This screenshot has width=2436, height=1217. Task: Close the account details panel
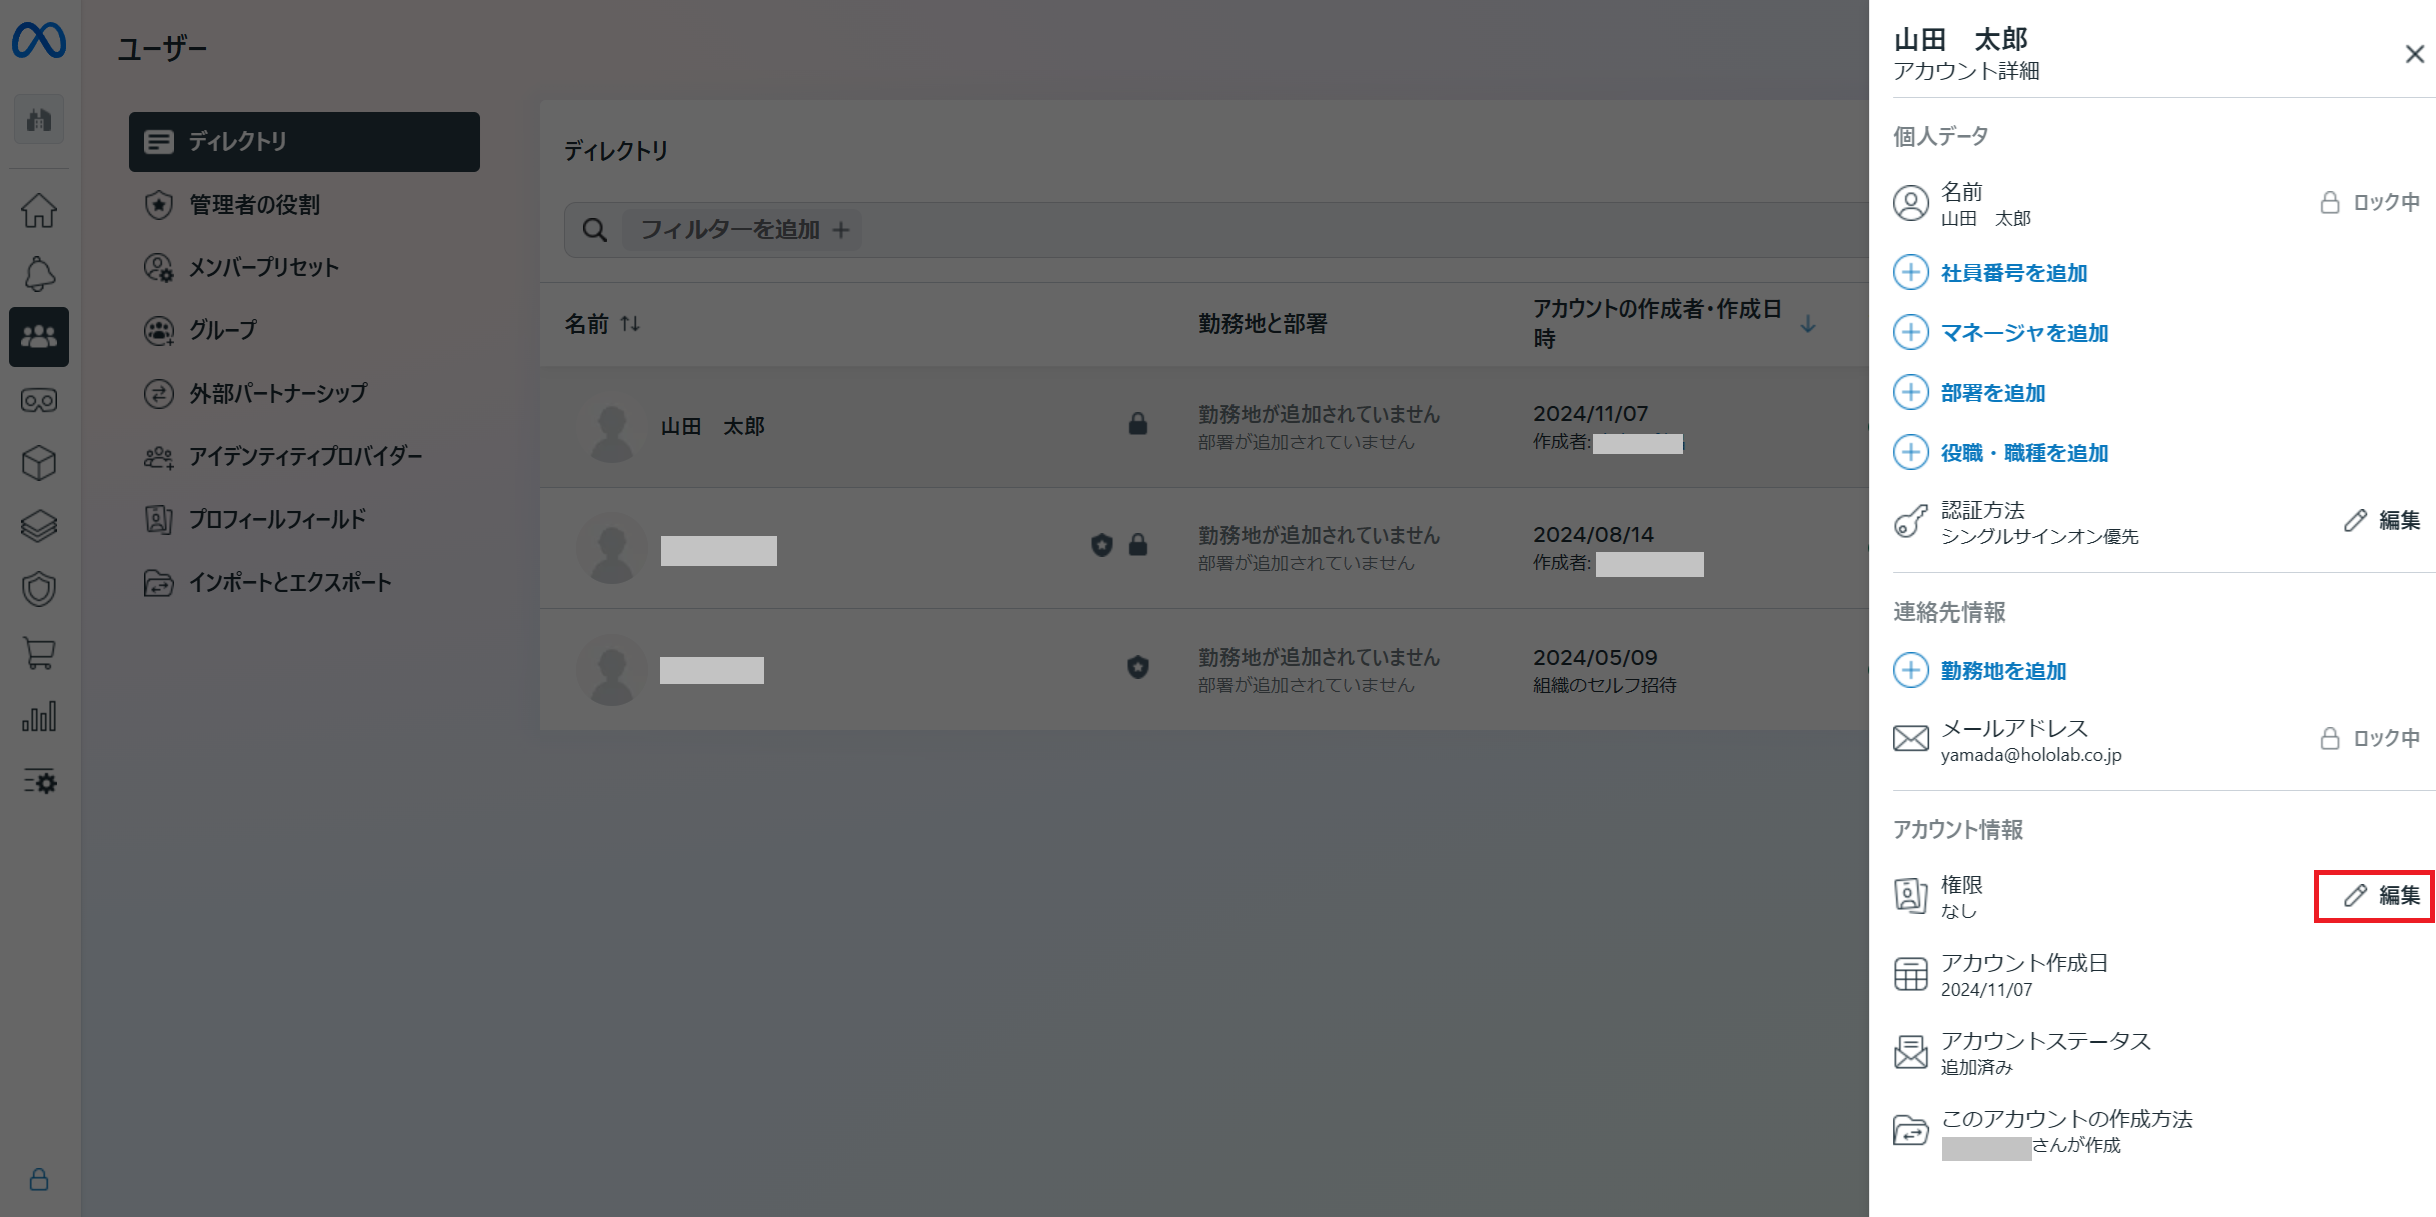pos(2414,54)
